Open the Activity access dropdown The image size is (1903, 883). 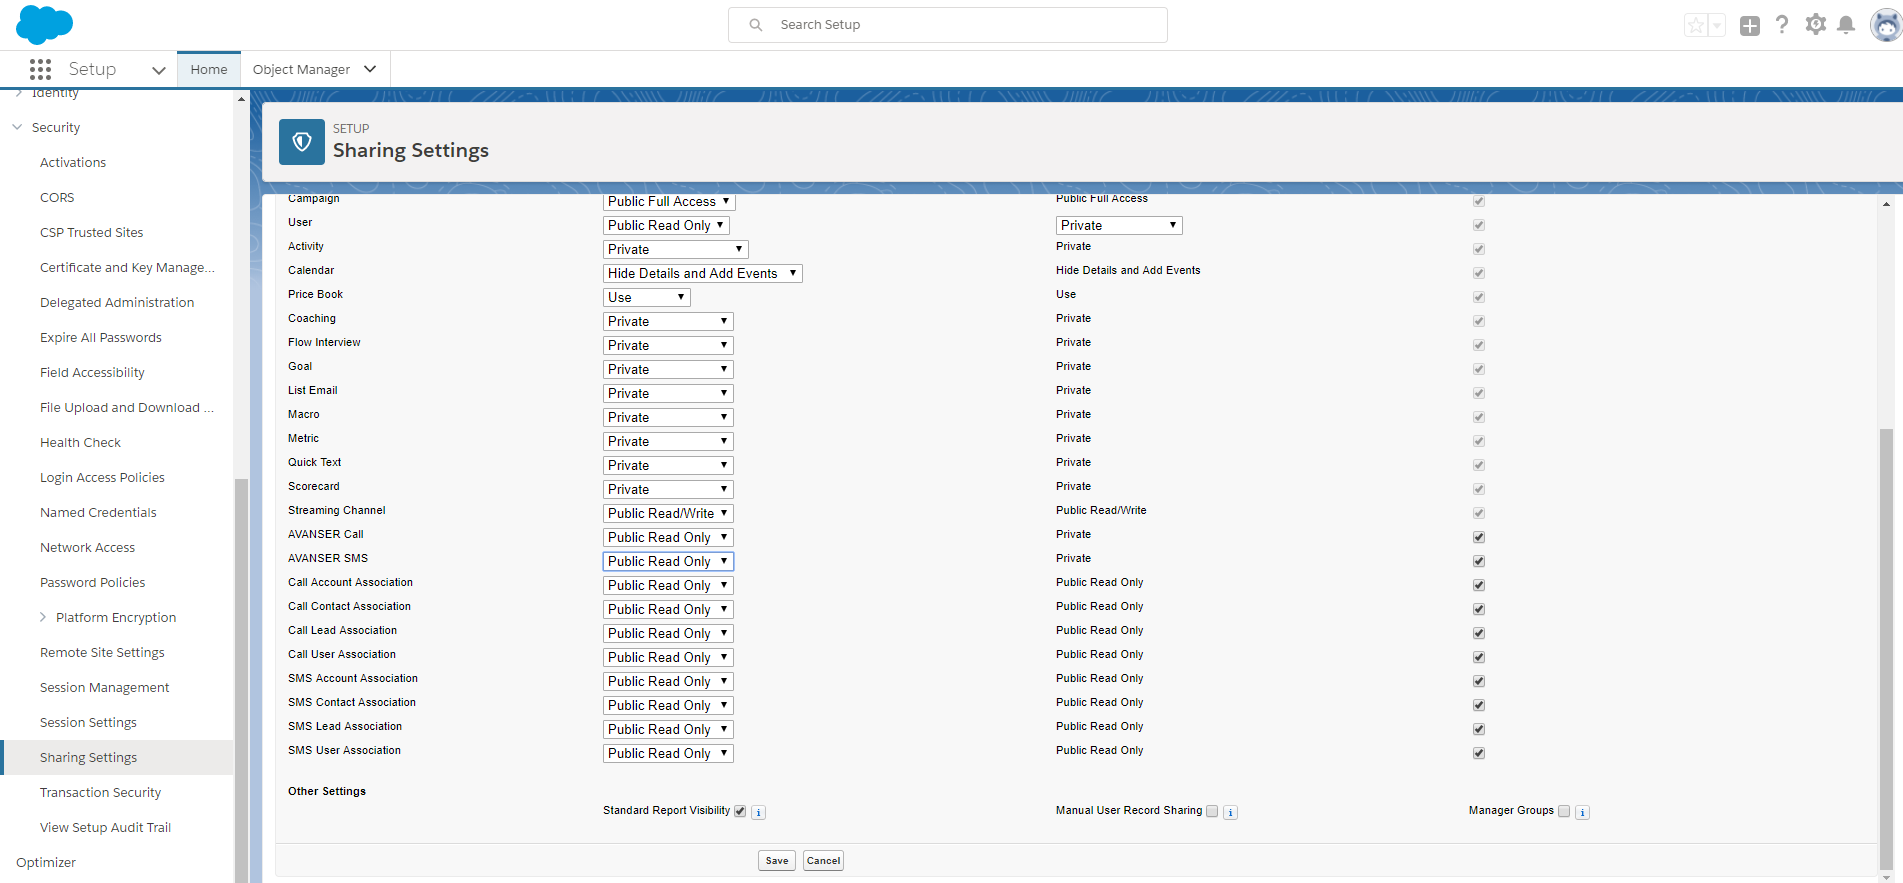pos(675,249)
